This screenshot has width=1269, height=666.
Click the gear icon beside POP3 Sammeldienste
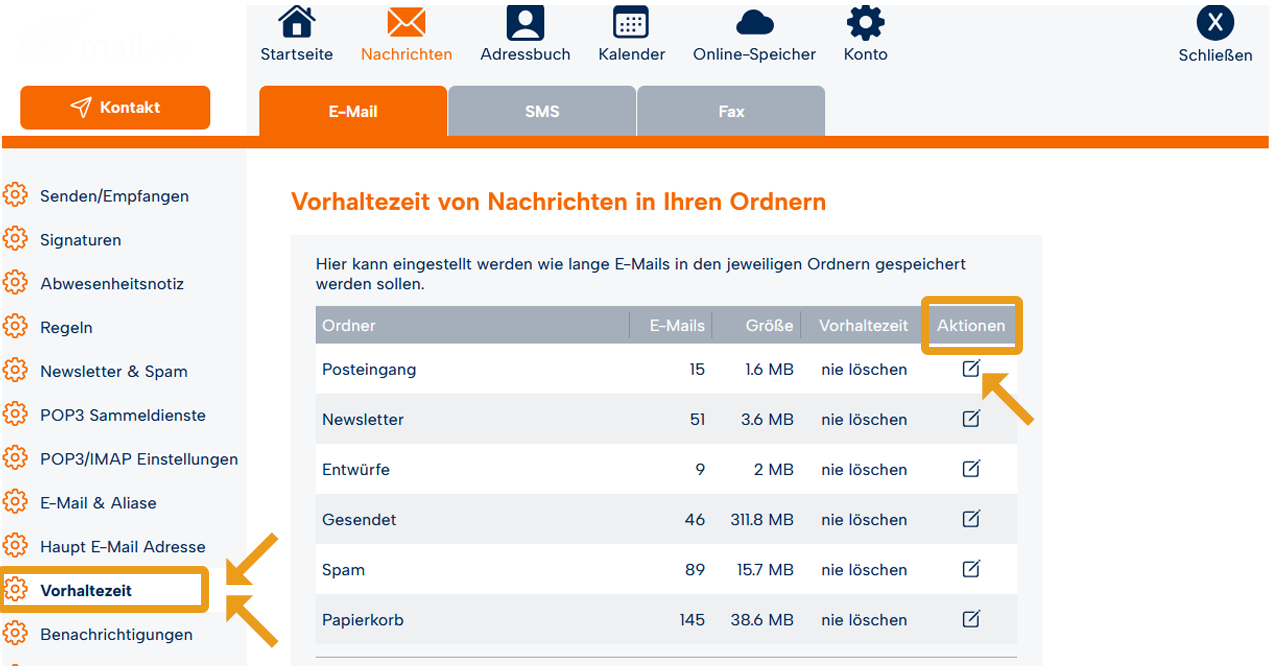pos(15,414)
